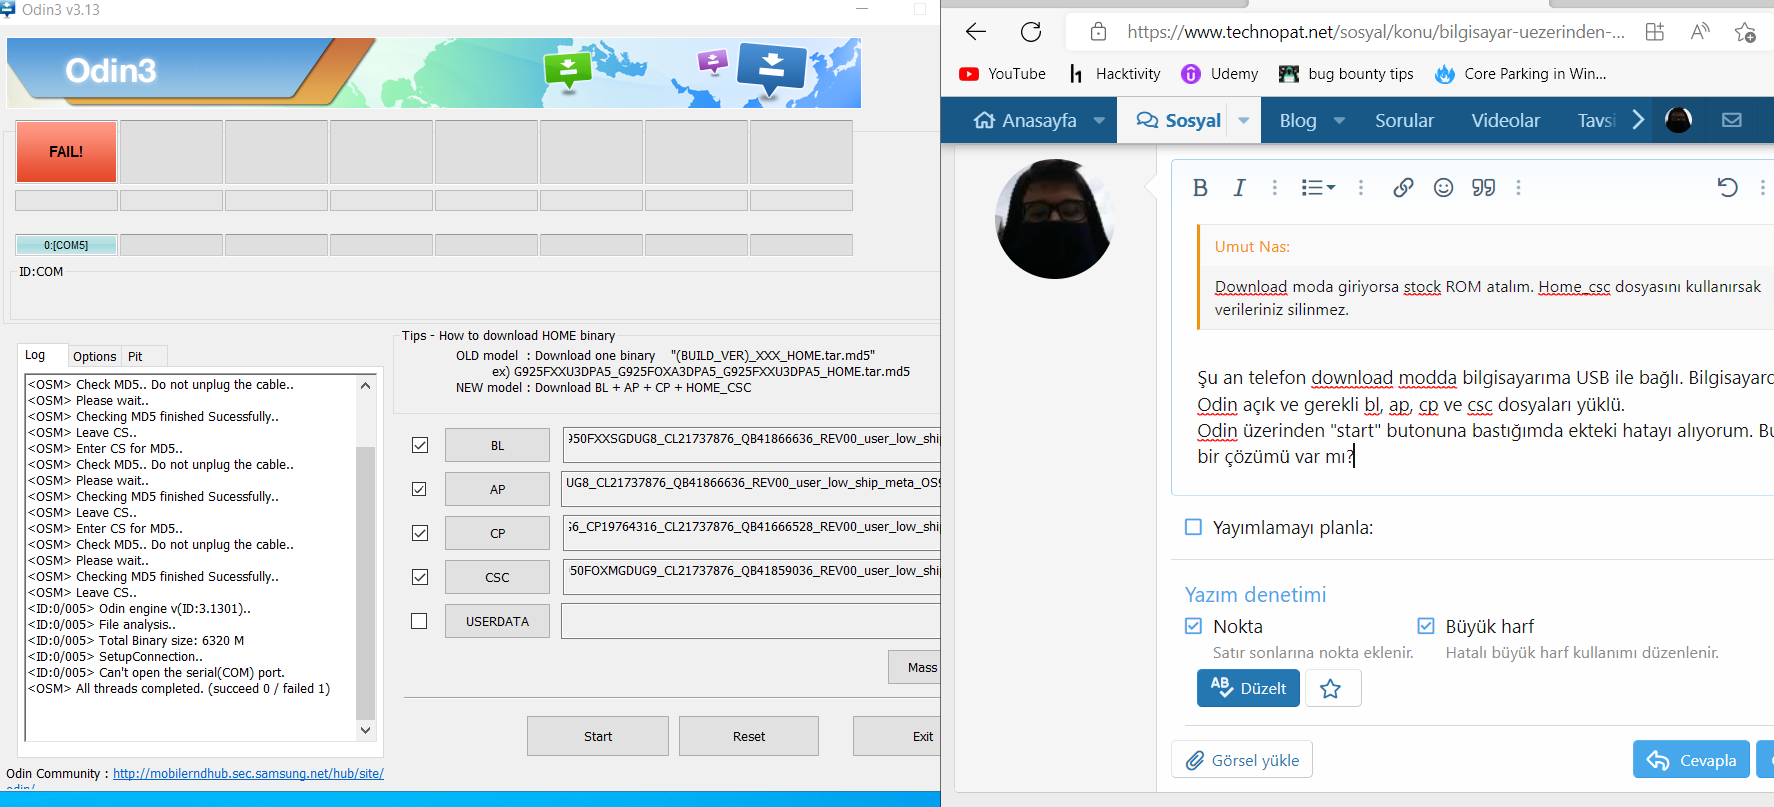Add this page to favorites

[x=1745, y=32]
